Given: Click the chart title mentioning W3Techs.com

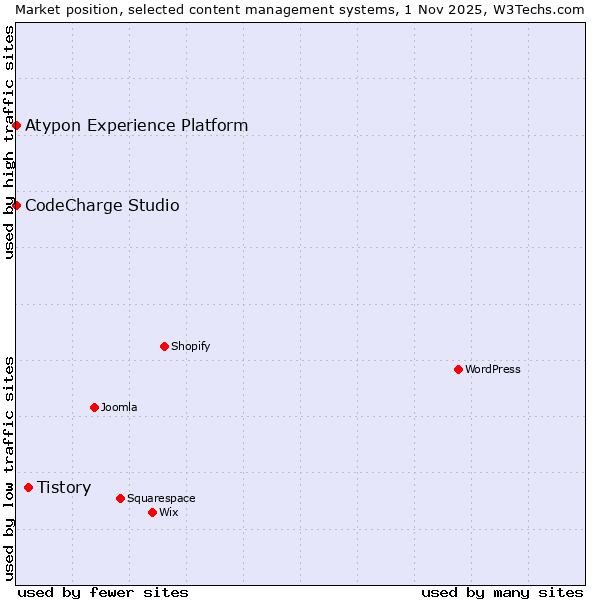Looking at the screenshot, I should tap(300, 9).
